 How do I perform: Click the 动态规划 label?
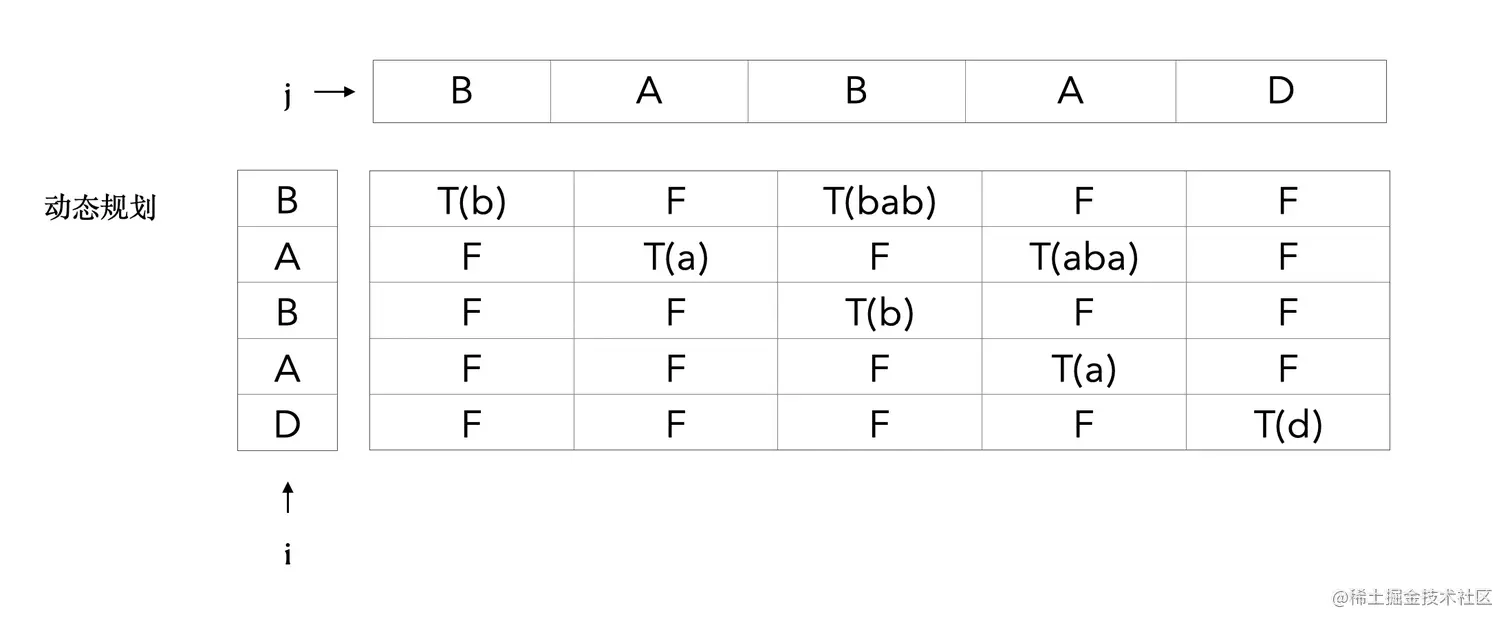point(100,208)
